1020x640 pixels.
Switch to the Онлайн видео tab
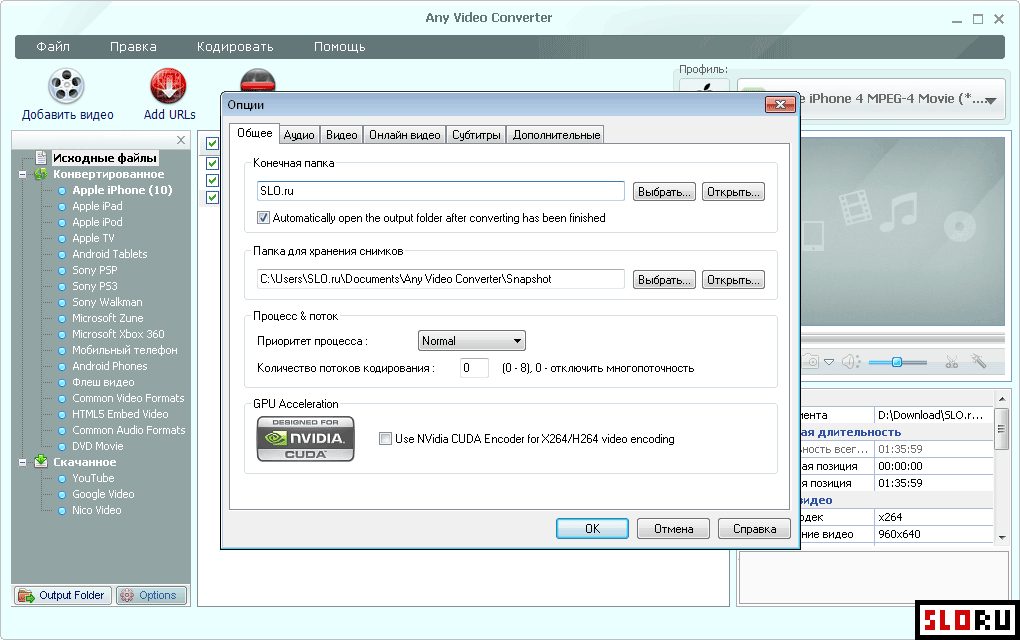[405, 135]
